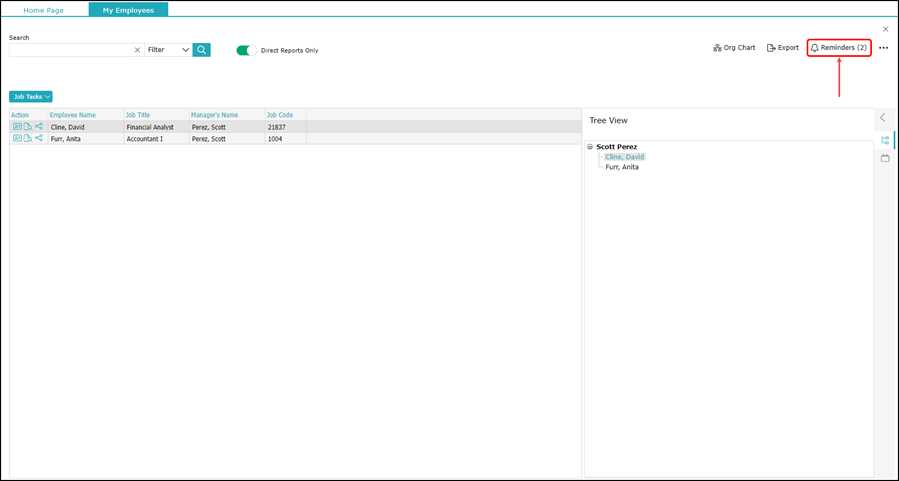Select the My Employees tab
Screen dimensions: 899x481
point(128,10)
